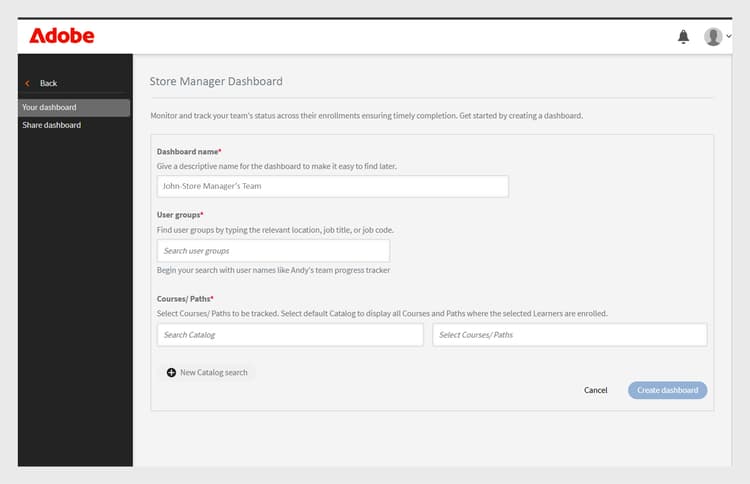This screenshot has height=484, width=750.
Task: Open the Select Courses/ Paths field
Action: click(x=570, y=335)
